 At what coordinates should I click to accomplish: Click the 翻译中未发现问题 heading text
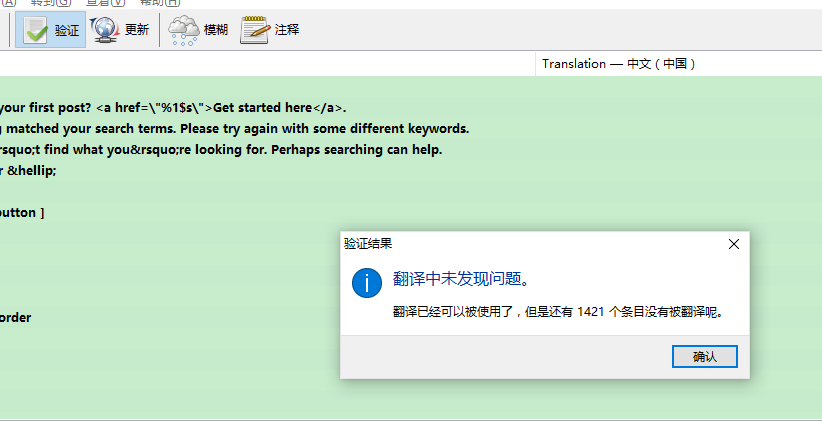[x=460, y=278]
